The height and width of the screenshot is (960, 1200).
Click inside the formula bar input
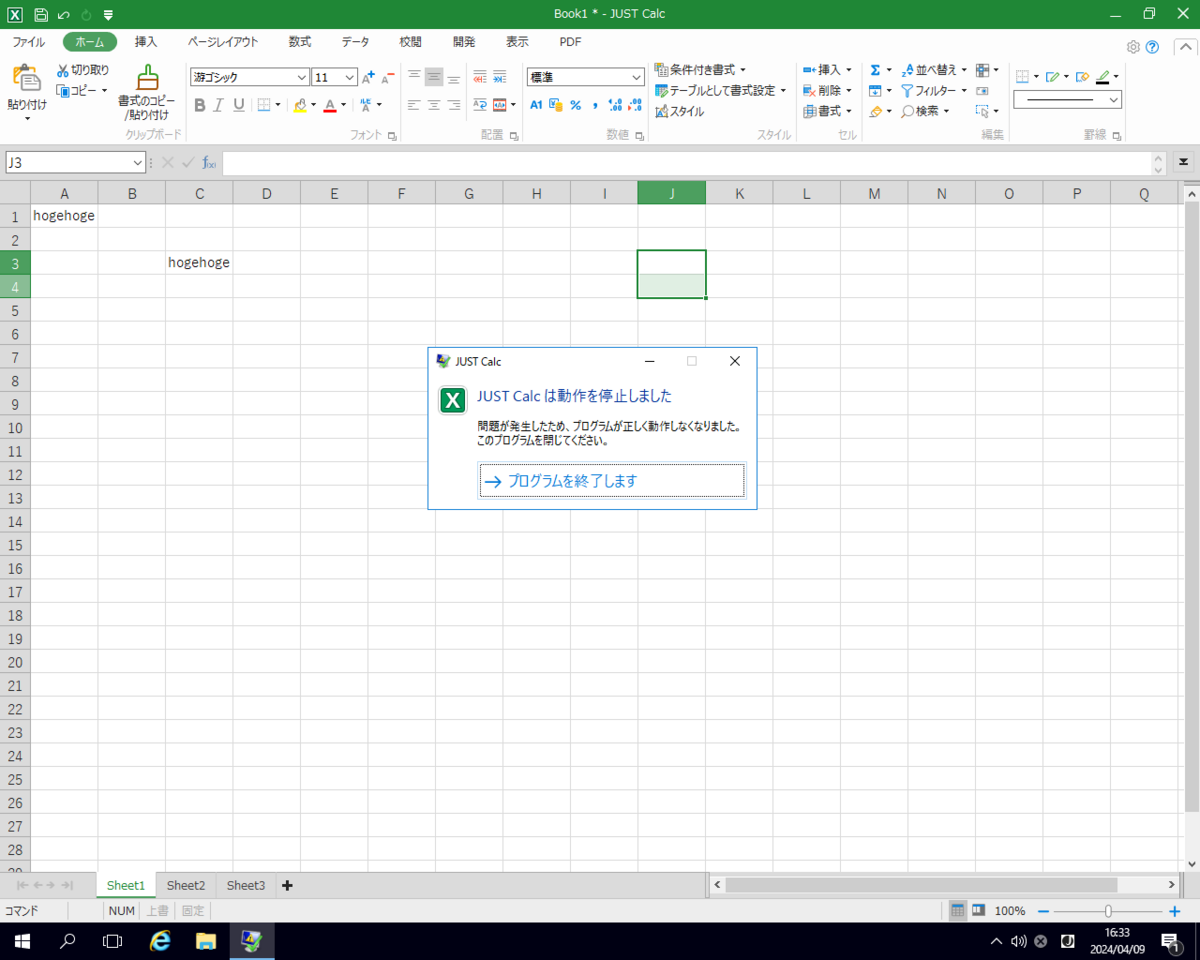point(686,162)
